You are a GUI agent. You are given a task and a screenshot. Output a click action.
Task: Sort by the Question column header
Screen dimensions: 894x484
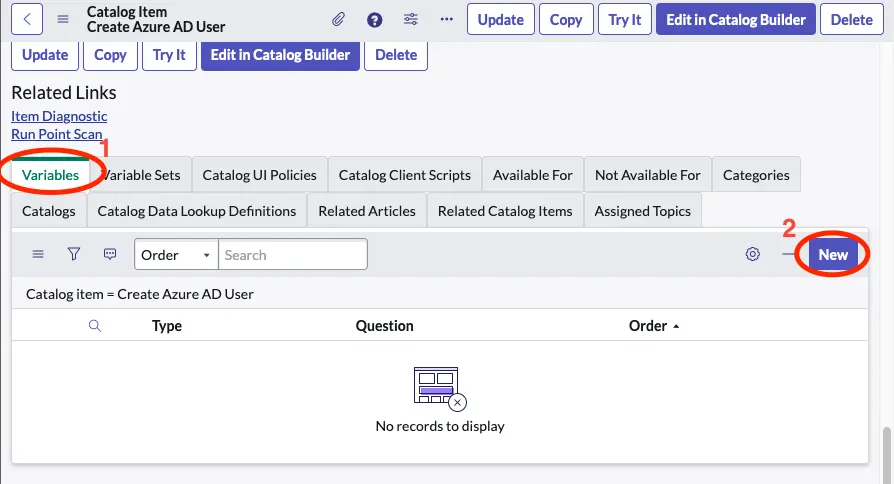[384, 326]
